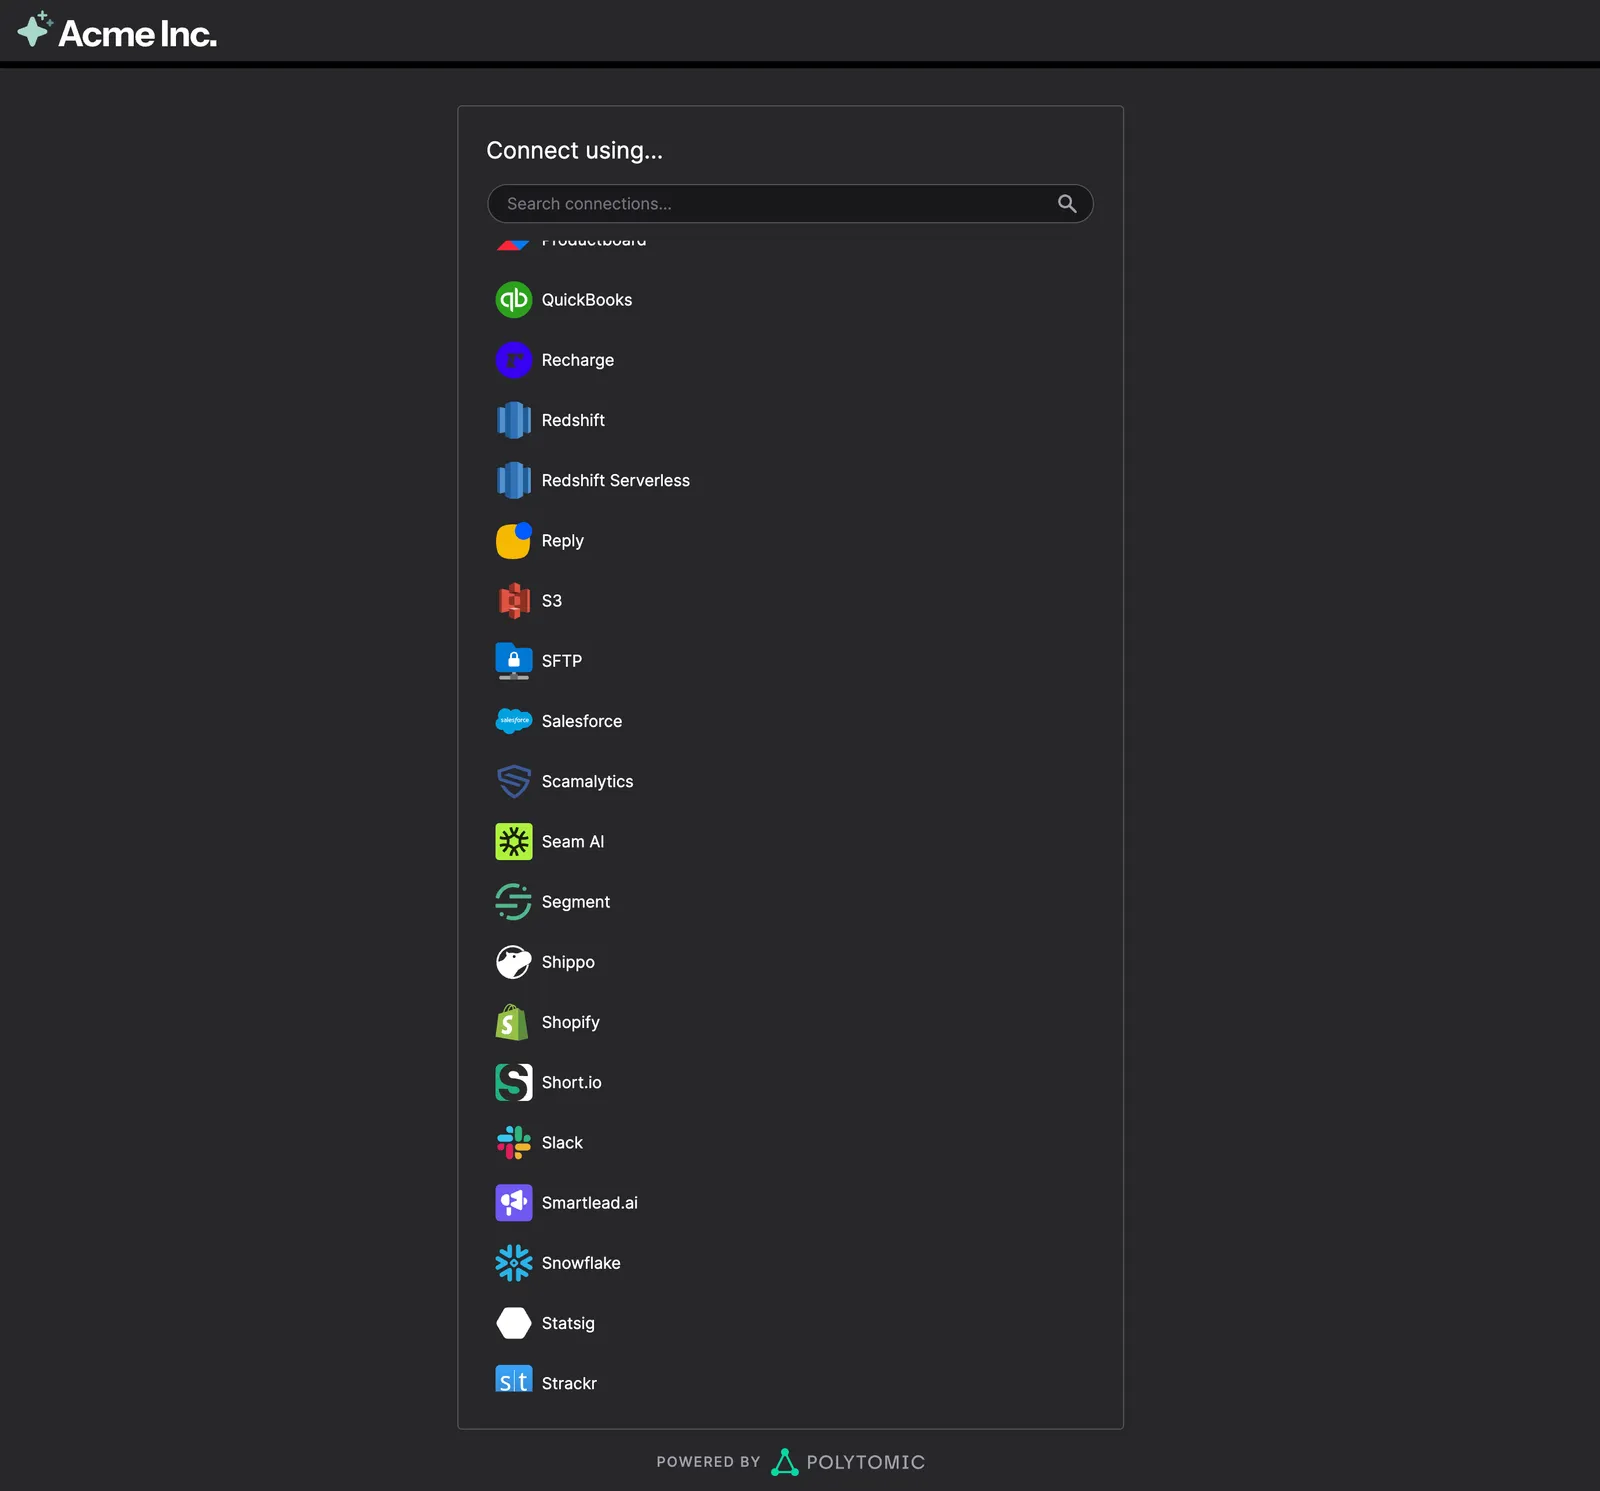Click the Snowflake logo icon
The width and height of the screenshot is (1600, 1491).
coord(514,1263)
